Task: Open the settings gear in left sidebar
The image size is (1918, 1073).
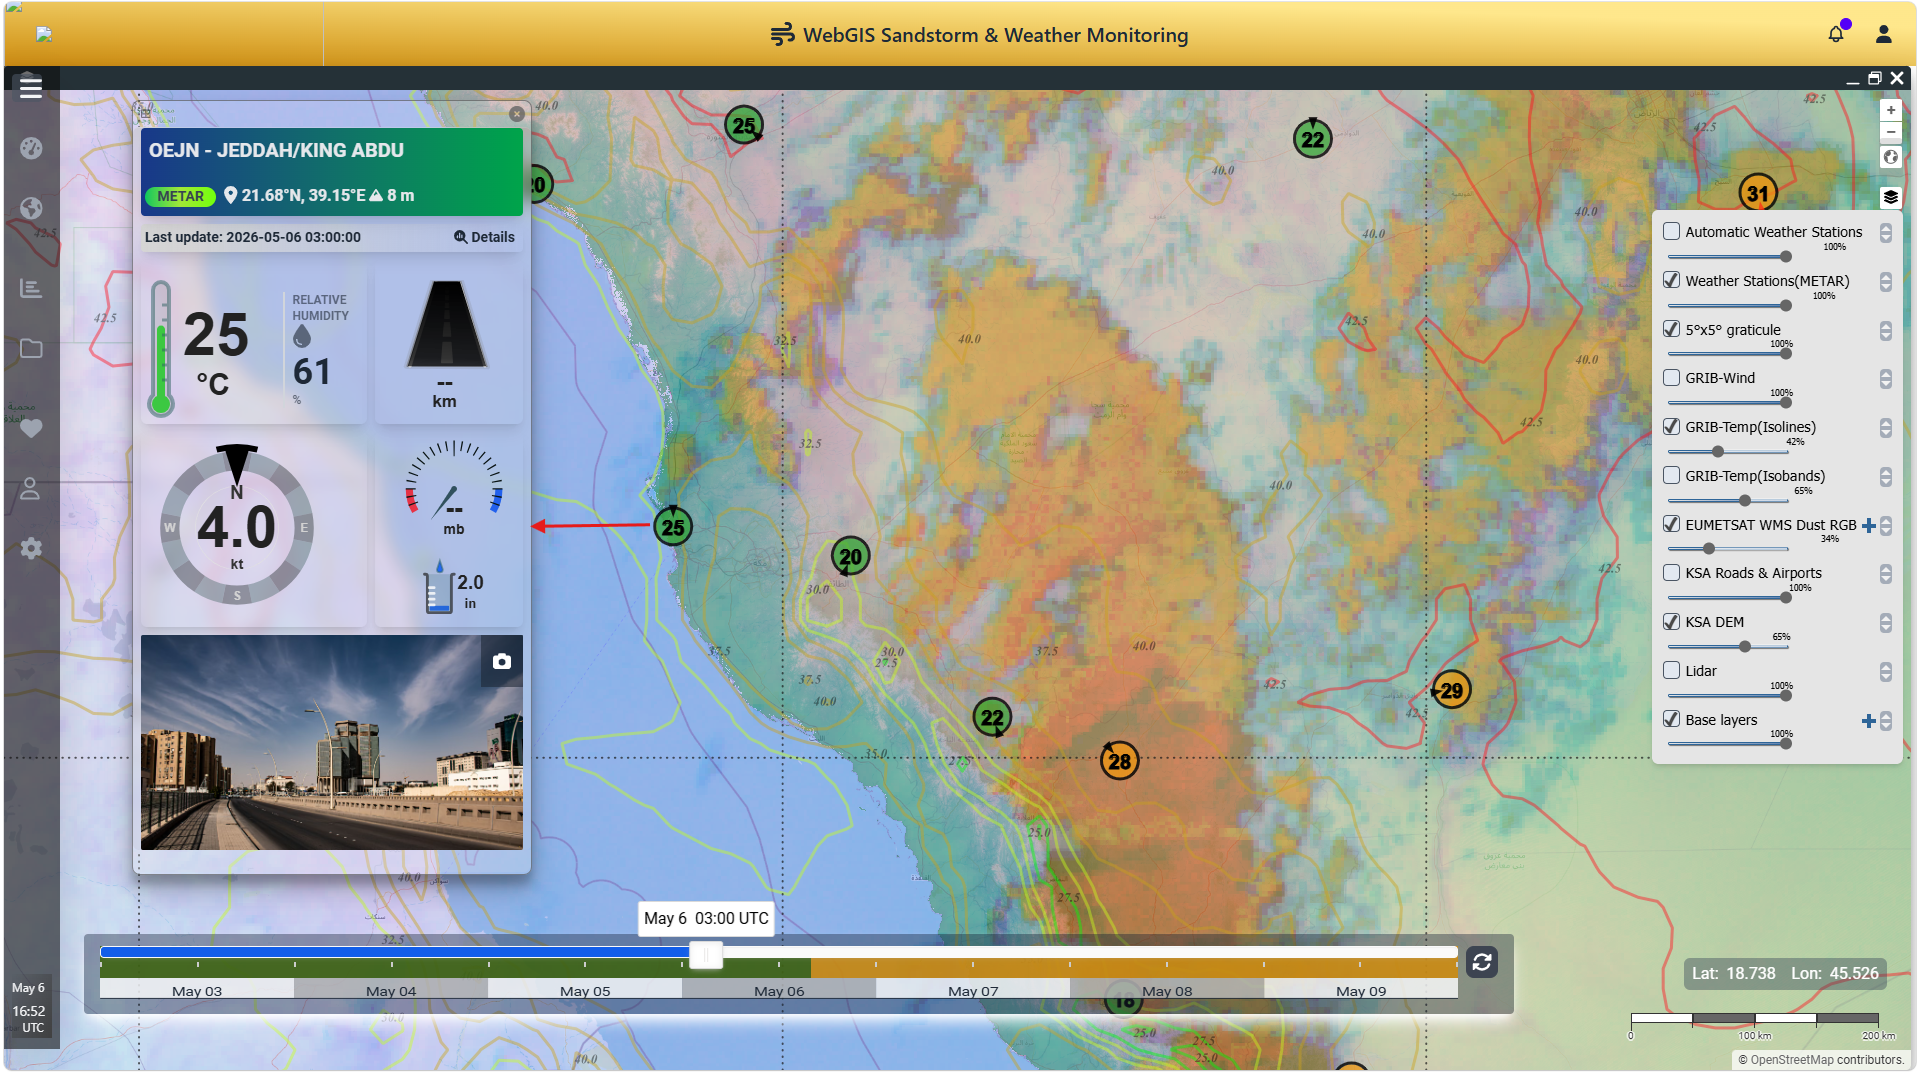Action: (31, 548)
